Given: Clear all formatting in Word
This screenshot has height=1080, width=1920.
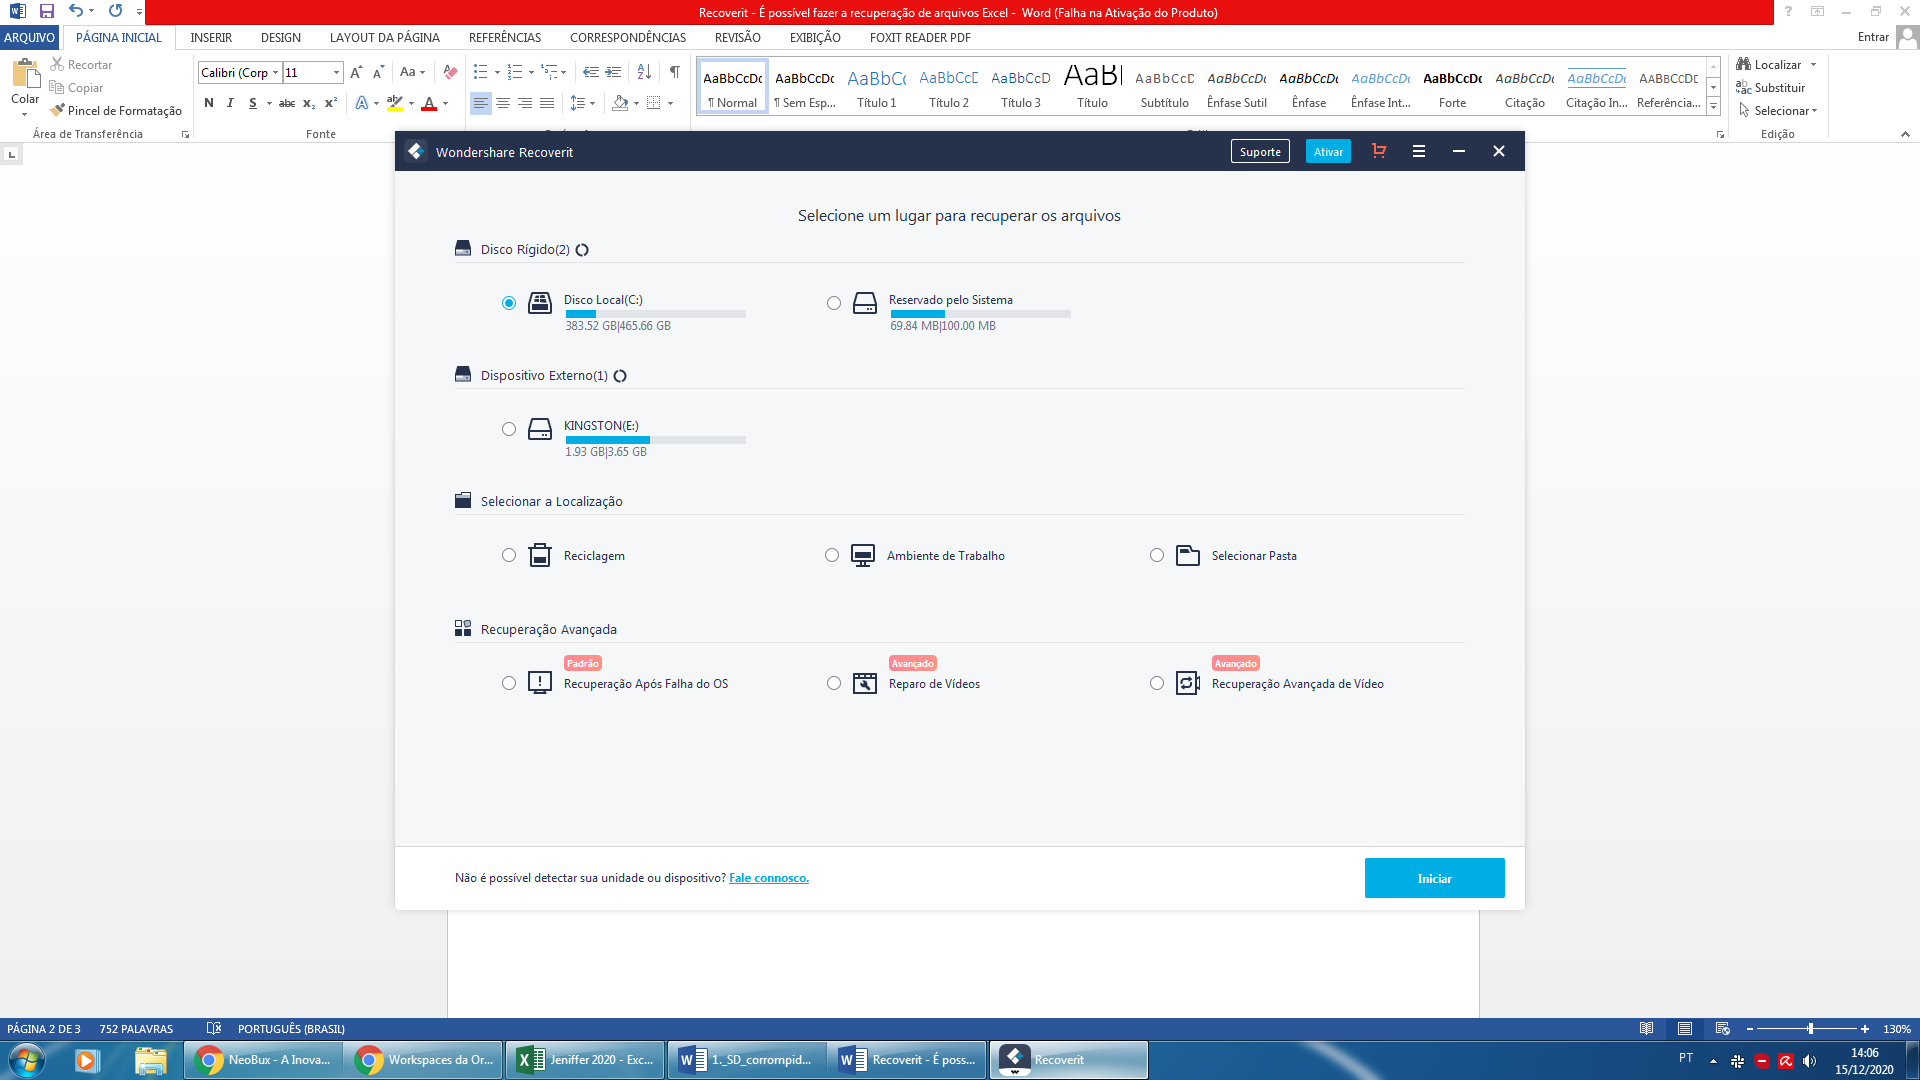Looking at the screenshot, I should pyautogui.click(x=450, y=72).
